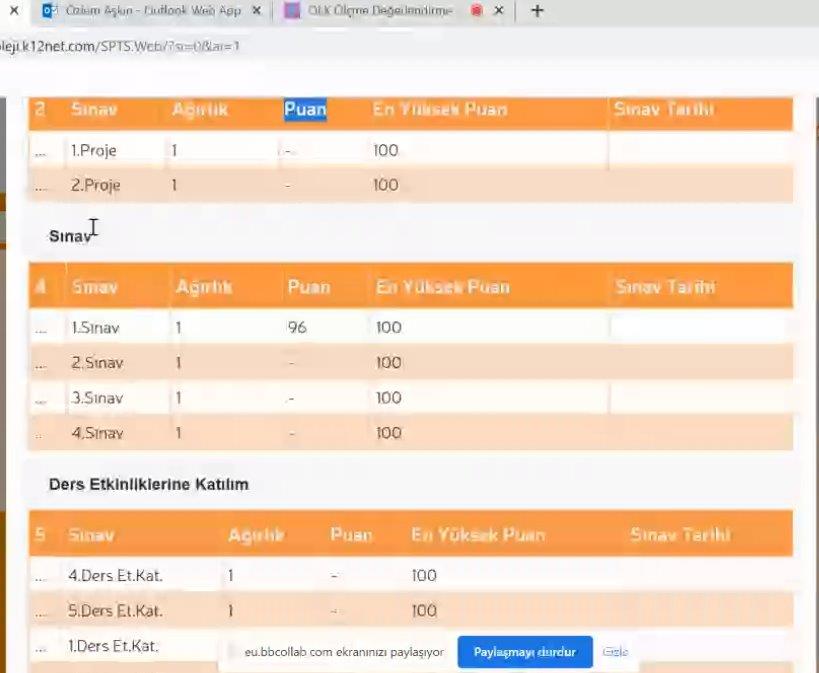Close the Outlook Web App tab

click(257, 11)
